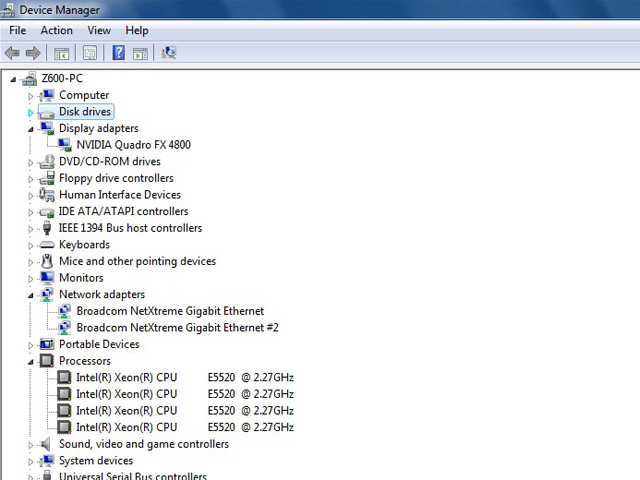The image size is (640, 480).
Task: Click the Floppy drive controllers icon
Action: click(47, 178)
